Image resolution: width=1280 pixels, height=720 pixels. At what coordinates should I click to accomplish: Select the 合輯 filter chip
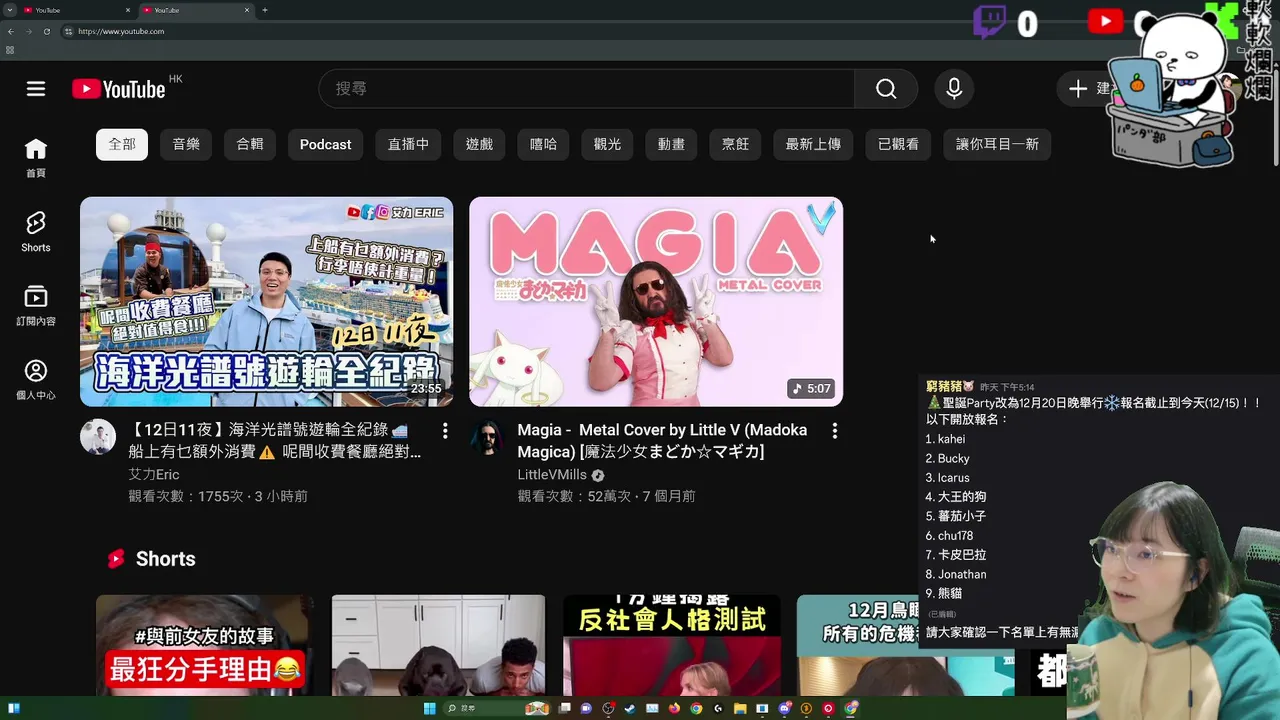pos(250,144)
